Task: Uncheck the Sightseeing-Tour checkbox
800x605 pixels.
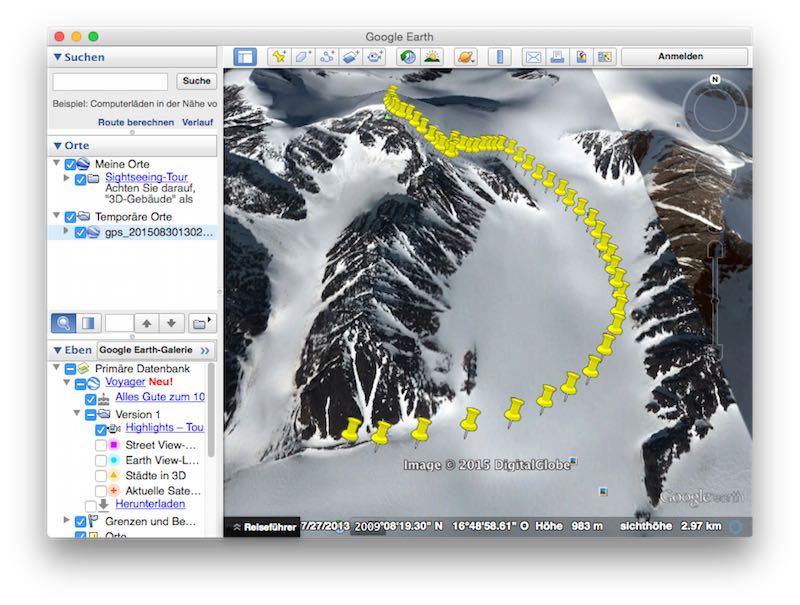Action: (x=81, y=180)
